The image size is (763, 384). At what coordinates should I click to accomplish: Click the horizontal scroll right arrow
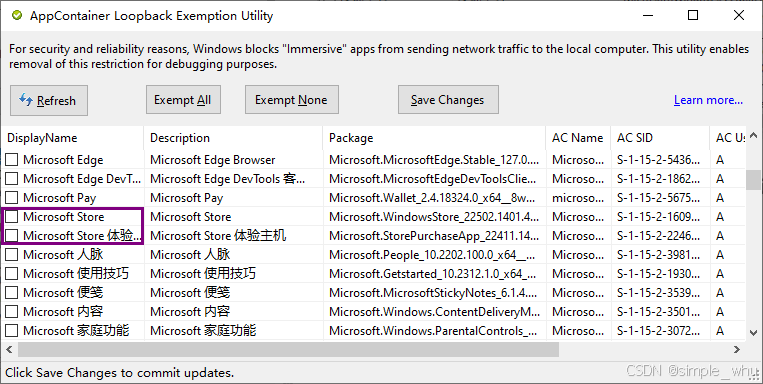pyautogui.click(x=737, y=349)
